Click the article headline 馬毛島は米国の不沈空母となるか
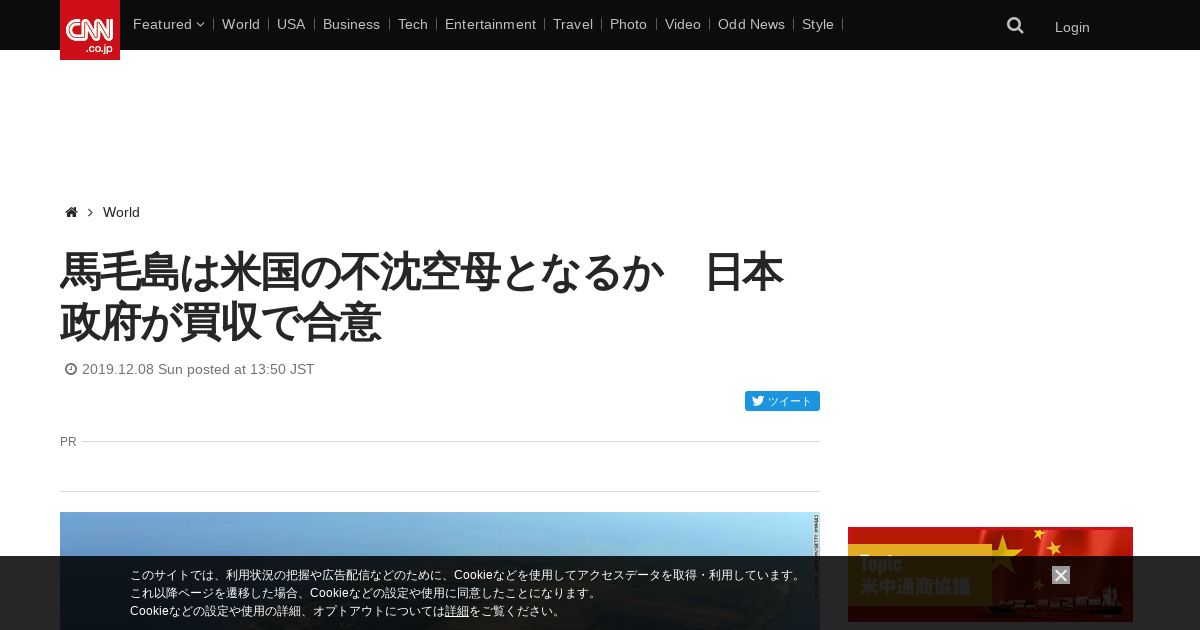 click(421, 298)
